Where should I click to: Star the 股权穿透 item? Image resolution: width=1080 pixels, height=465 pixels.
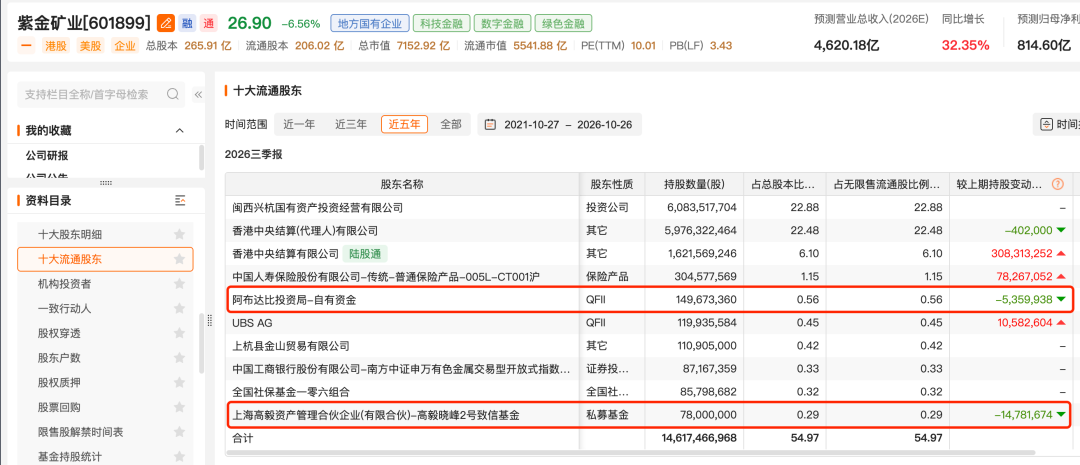pyautogui.click(x=179, y=333)
